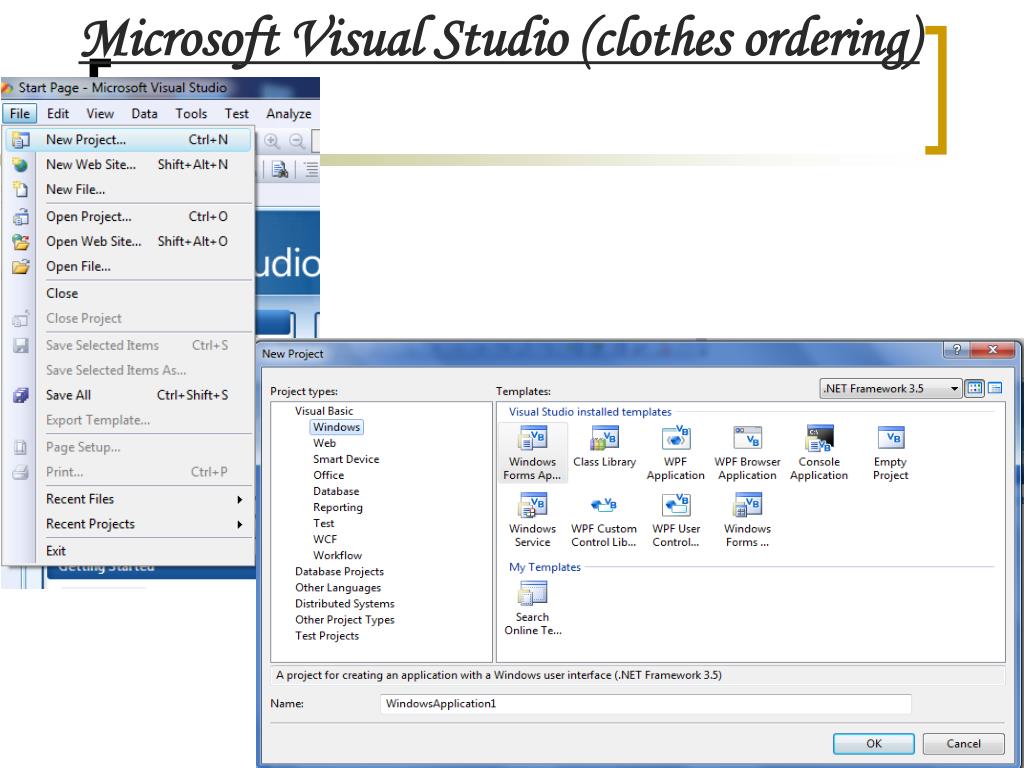
Task: Choose New Web Site... menu entry
Action: [128, 165]
